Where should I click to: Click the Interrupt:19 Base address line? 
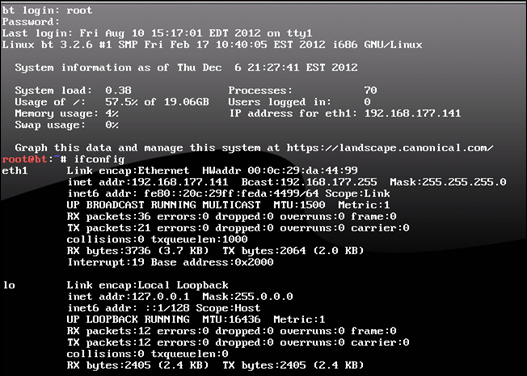tap(170, 262)
